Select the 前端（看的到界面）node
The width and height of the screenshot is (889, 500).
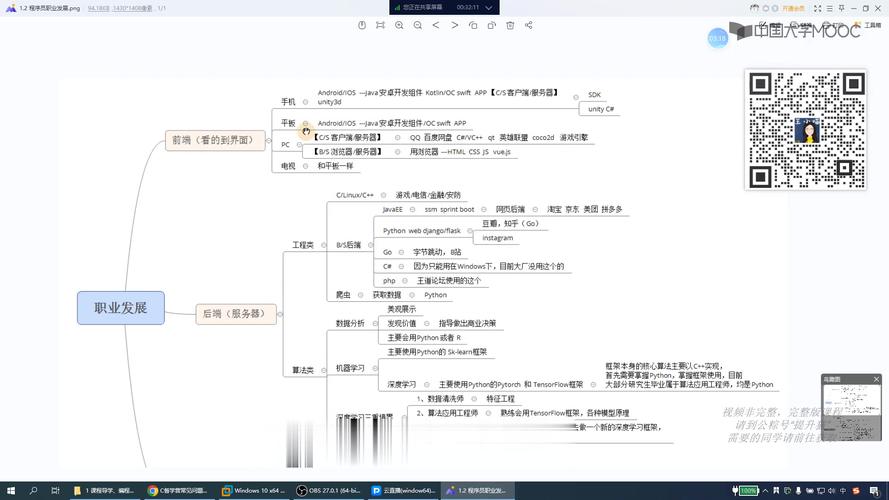(x=215, y=140)
